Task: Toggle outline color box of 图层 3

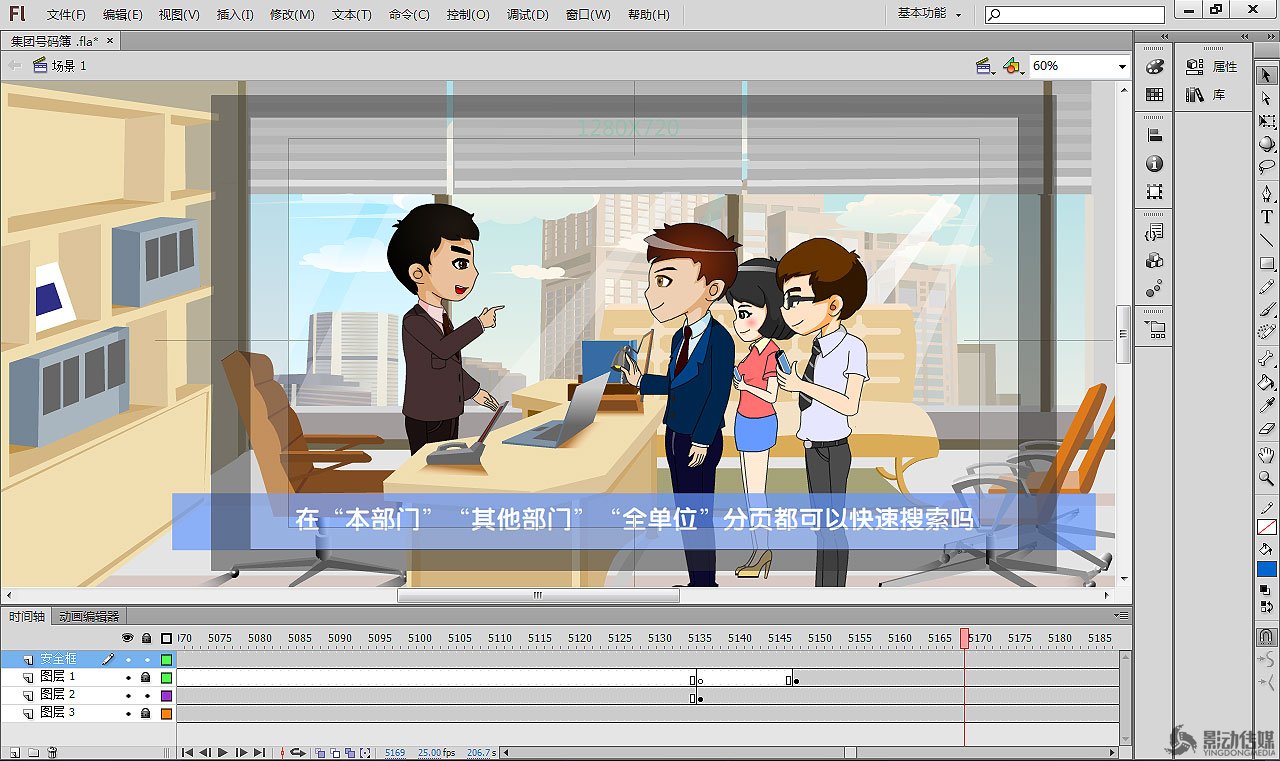Action: 166,713
